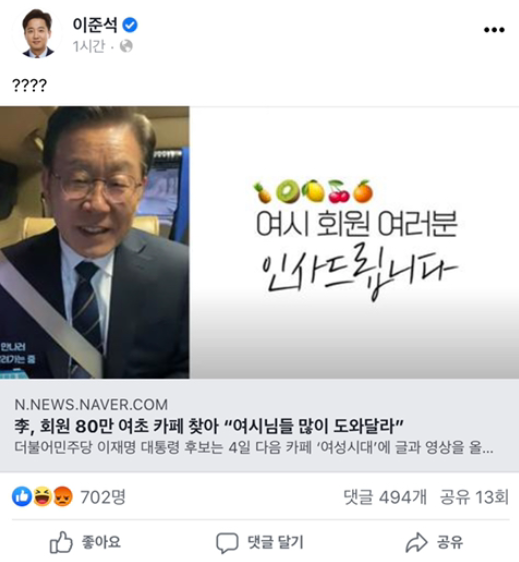
Task: Open the linked article headline about 여초 카페
Action: (209, 426)
